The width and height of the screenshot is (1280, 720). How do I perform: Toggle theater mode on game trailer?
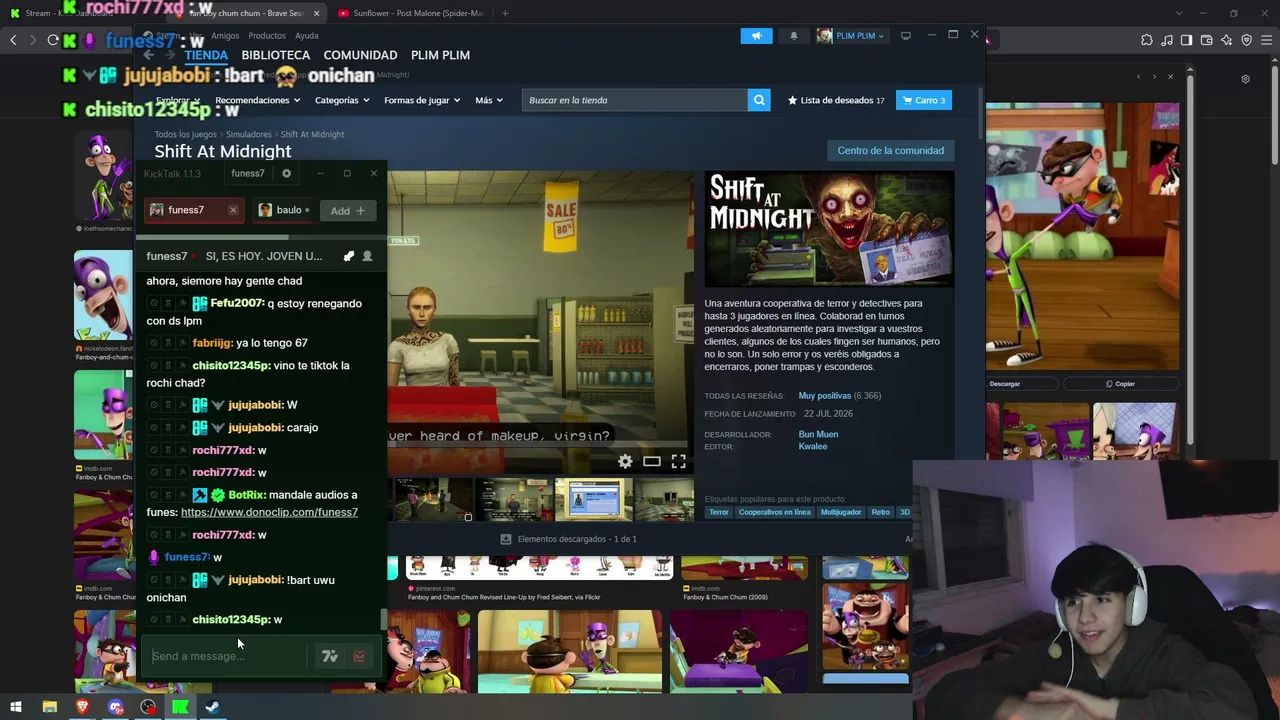tap(652, 461)
